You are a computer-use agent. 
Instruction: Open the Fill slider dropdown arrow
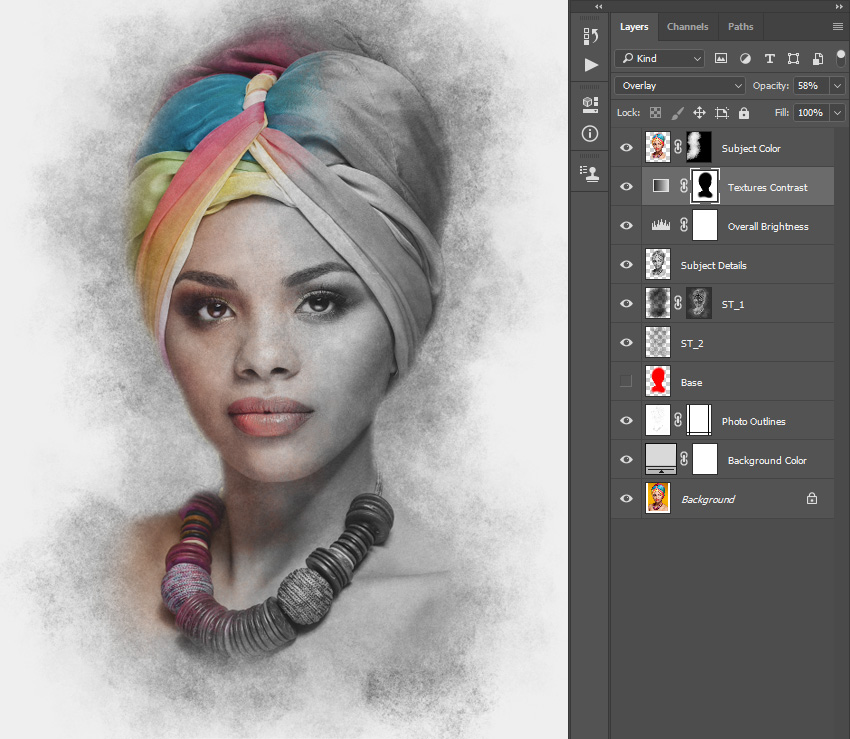point(837,113)
